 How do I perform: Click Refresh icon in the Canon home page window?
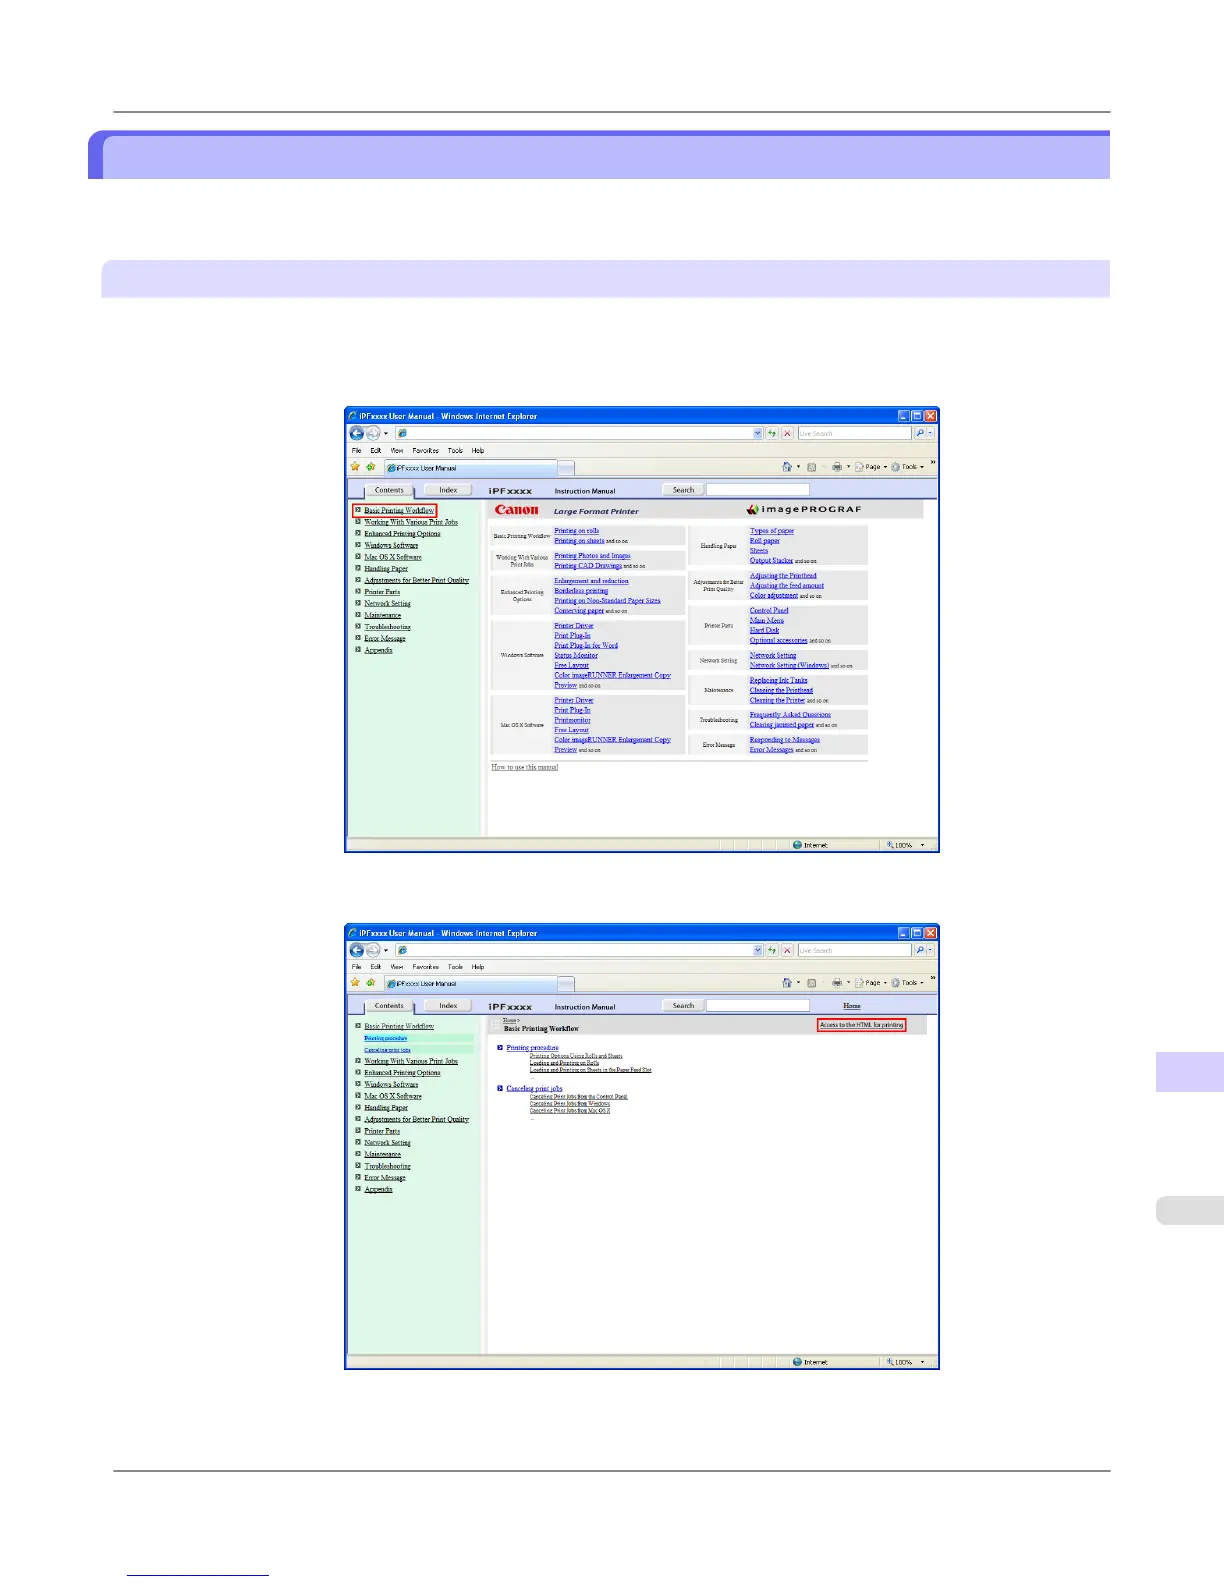[772, 433]
